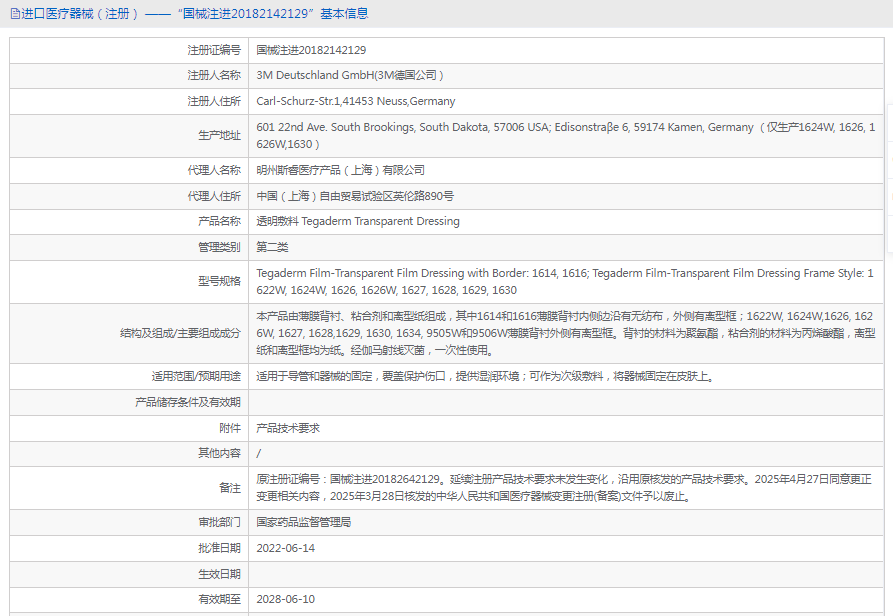Click the 本产品由薄膜背衬 composition description
The image size is (893, 616).
566,333
